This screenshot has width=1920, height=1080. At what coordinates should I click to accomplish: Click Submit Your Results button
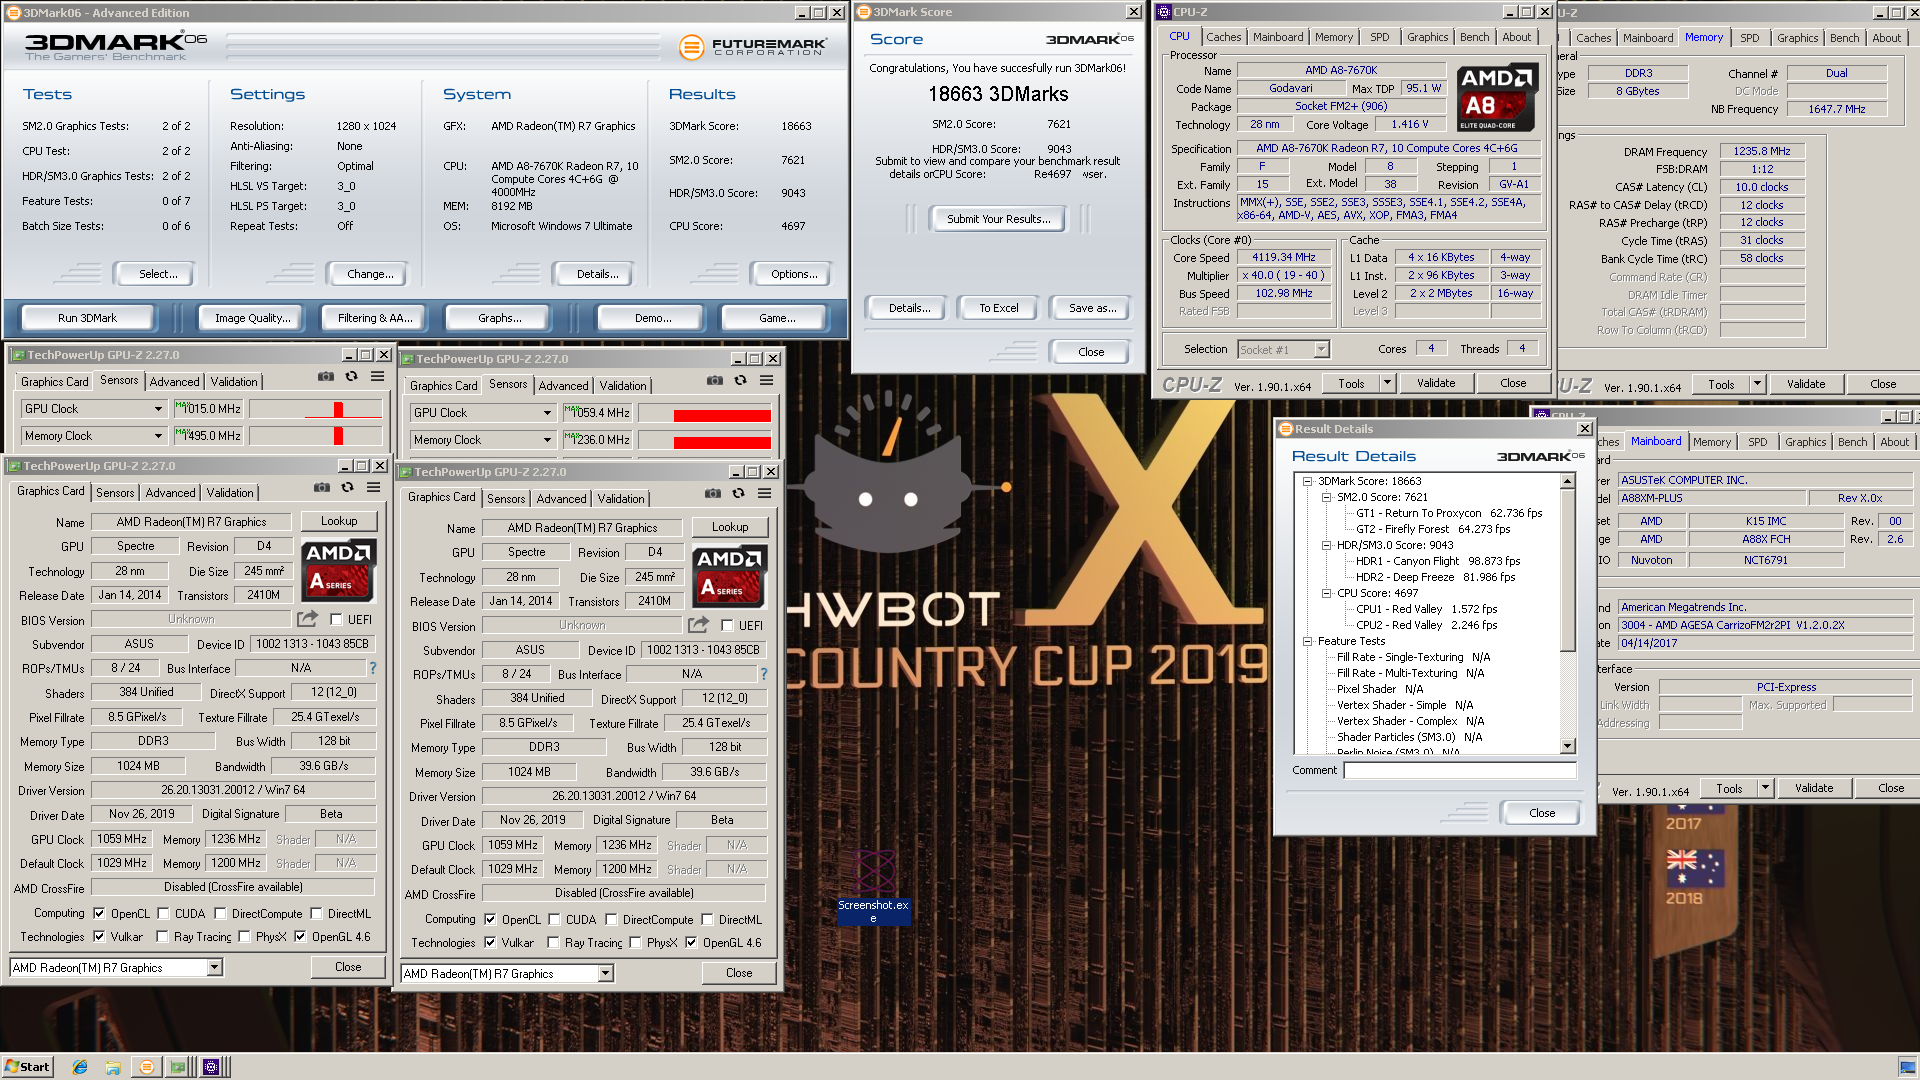point(998,219)
